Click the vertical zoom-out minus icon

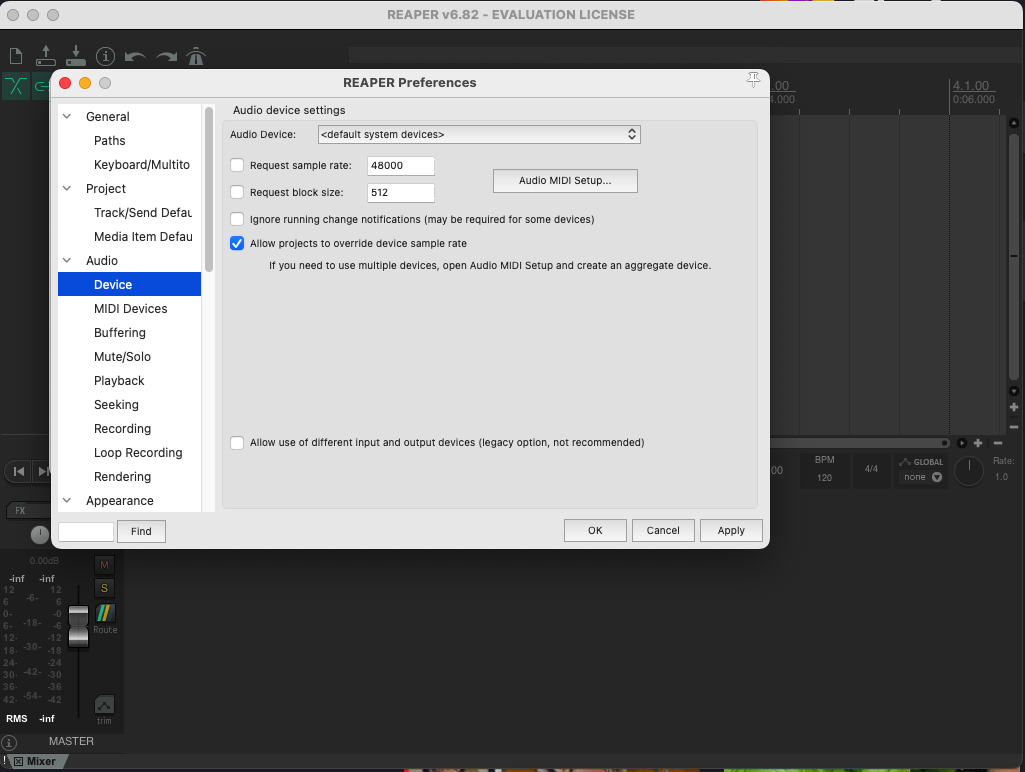tap(1014, 427)
